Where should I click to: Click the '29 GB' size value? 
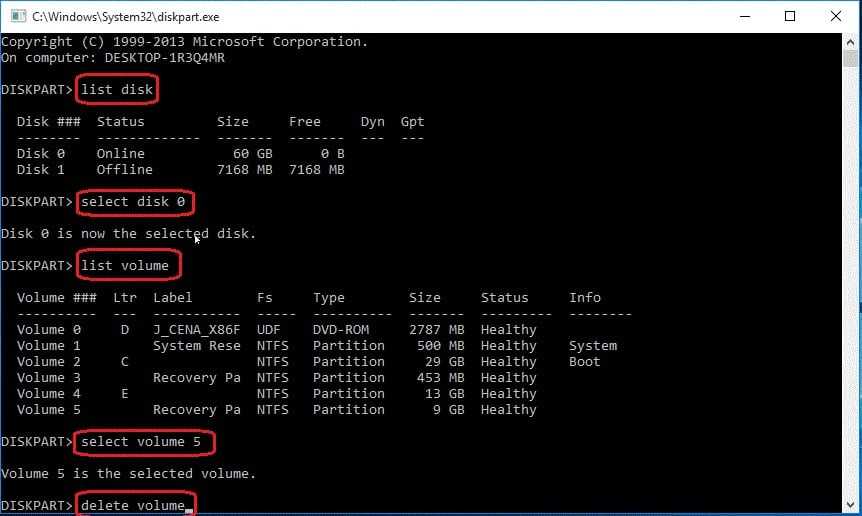(x=444, y=361)
